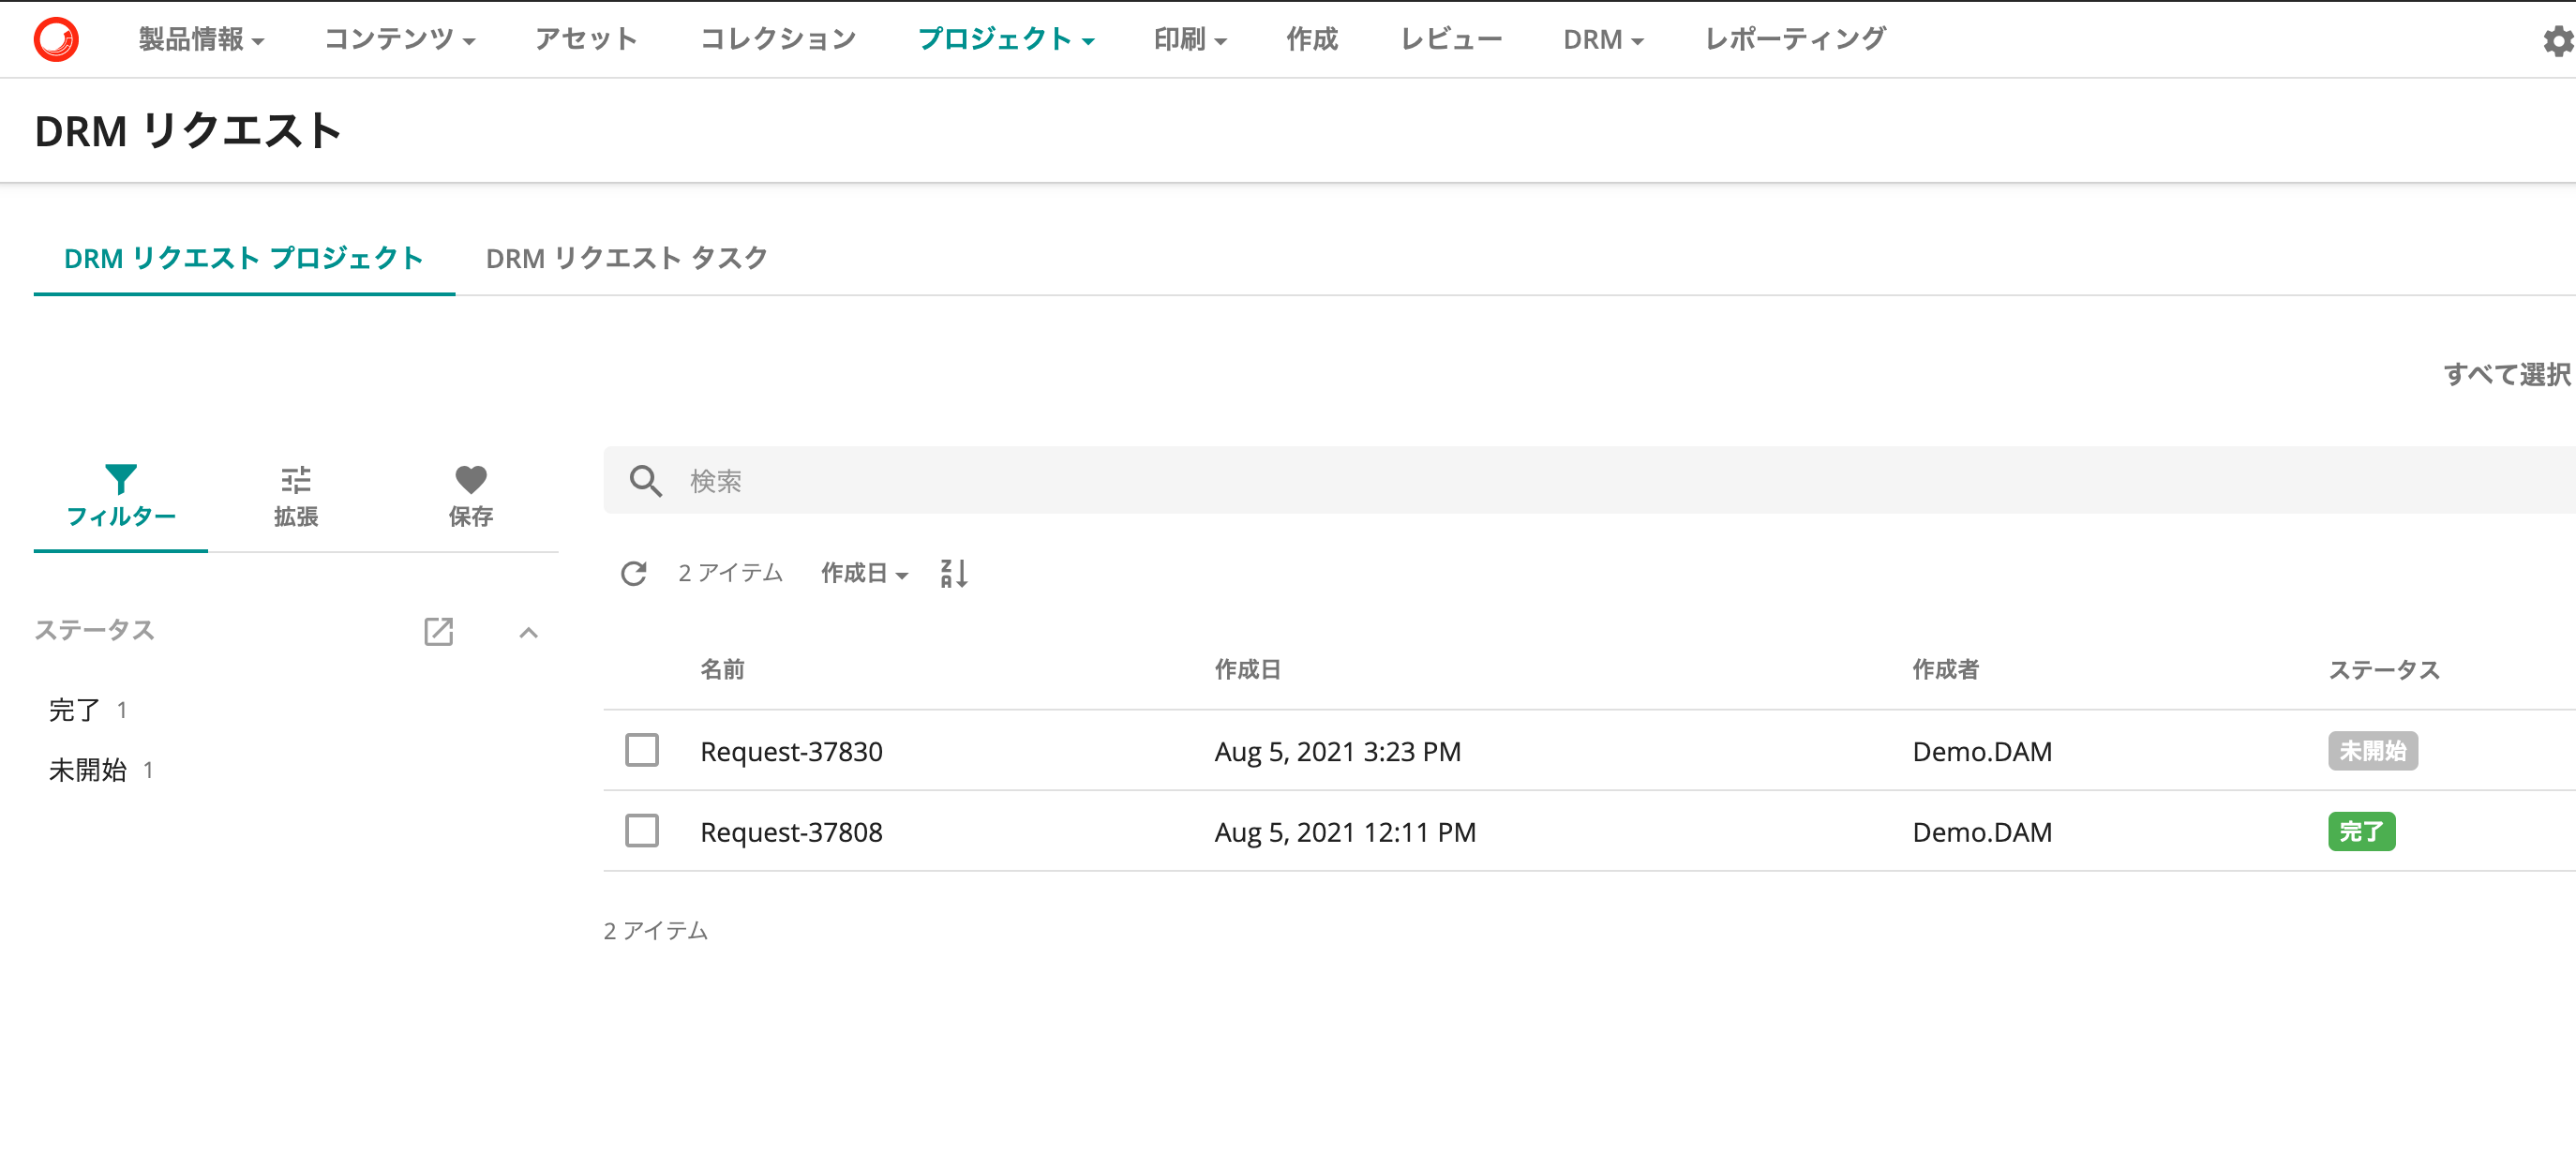The width and height of the screenshot is (2576, 1168).
Task: Open the 製品情報 dropdown menu
Action: tap(201, 39)
